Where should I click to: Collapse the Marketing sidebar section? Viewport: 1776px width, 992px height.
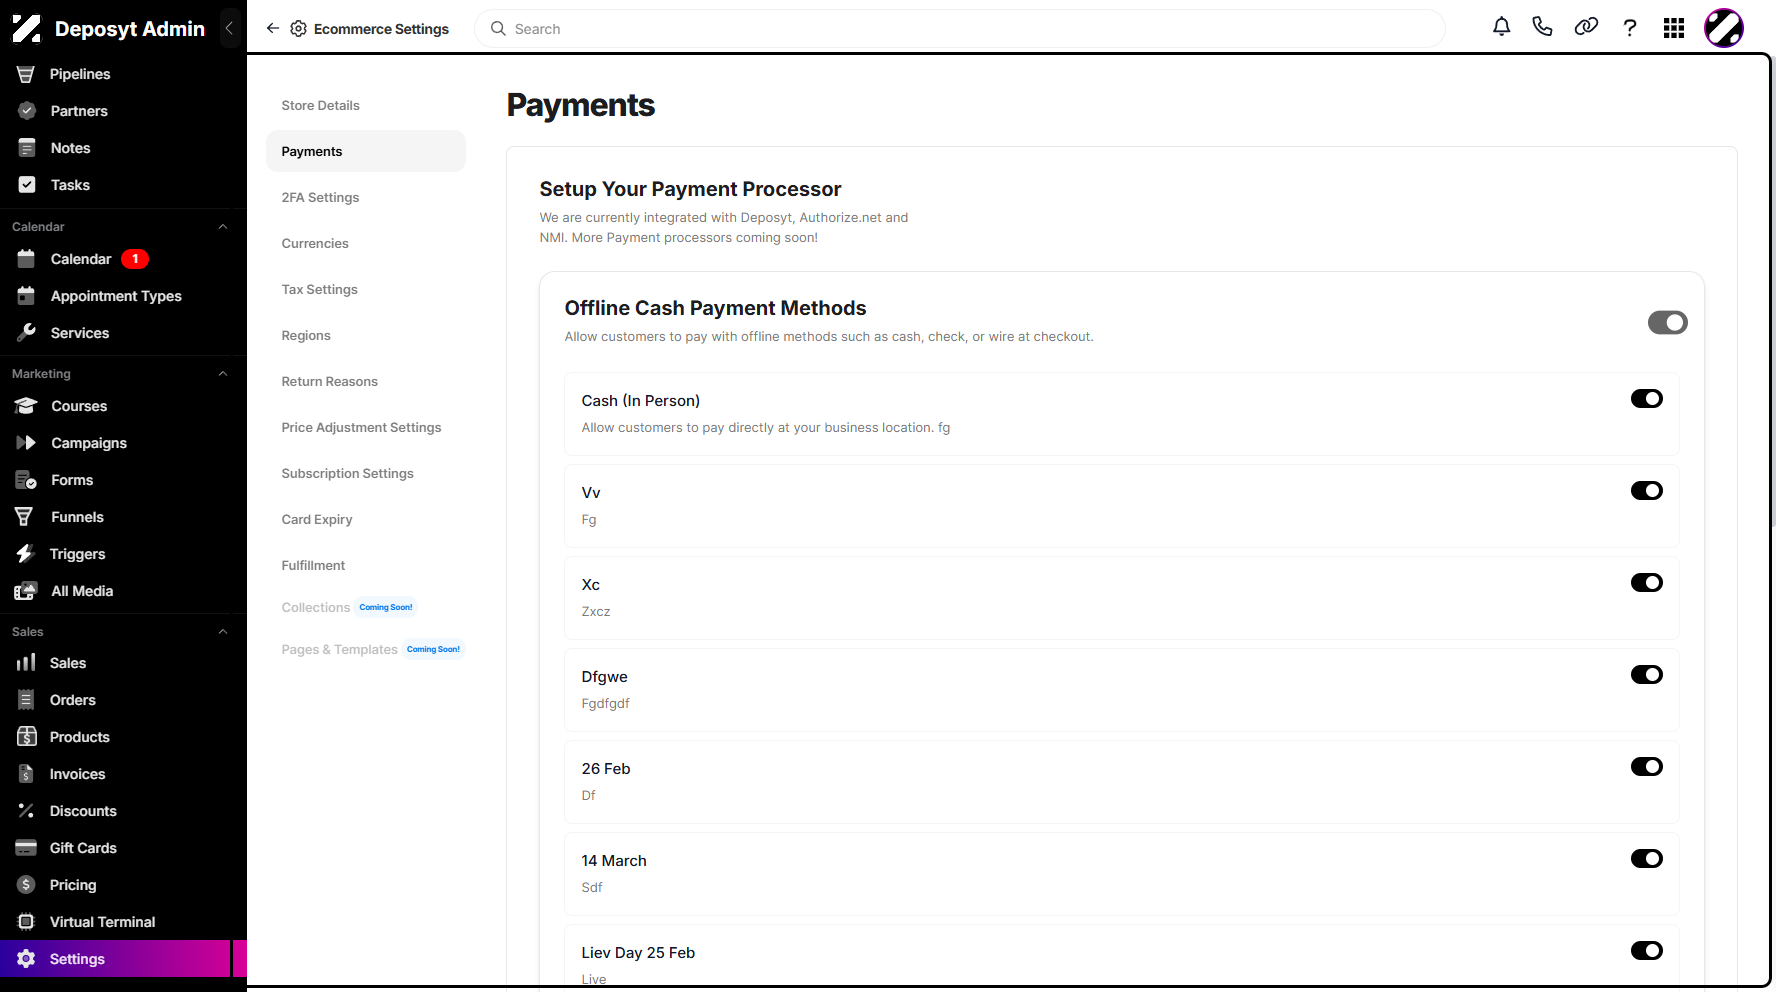coord(223,374)
